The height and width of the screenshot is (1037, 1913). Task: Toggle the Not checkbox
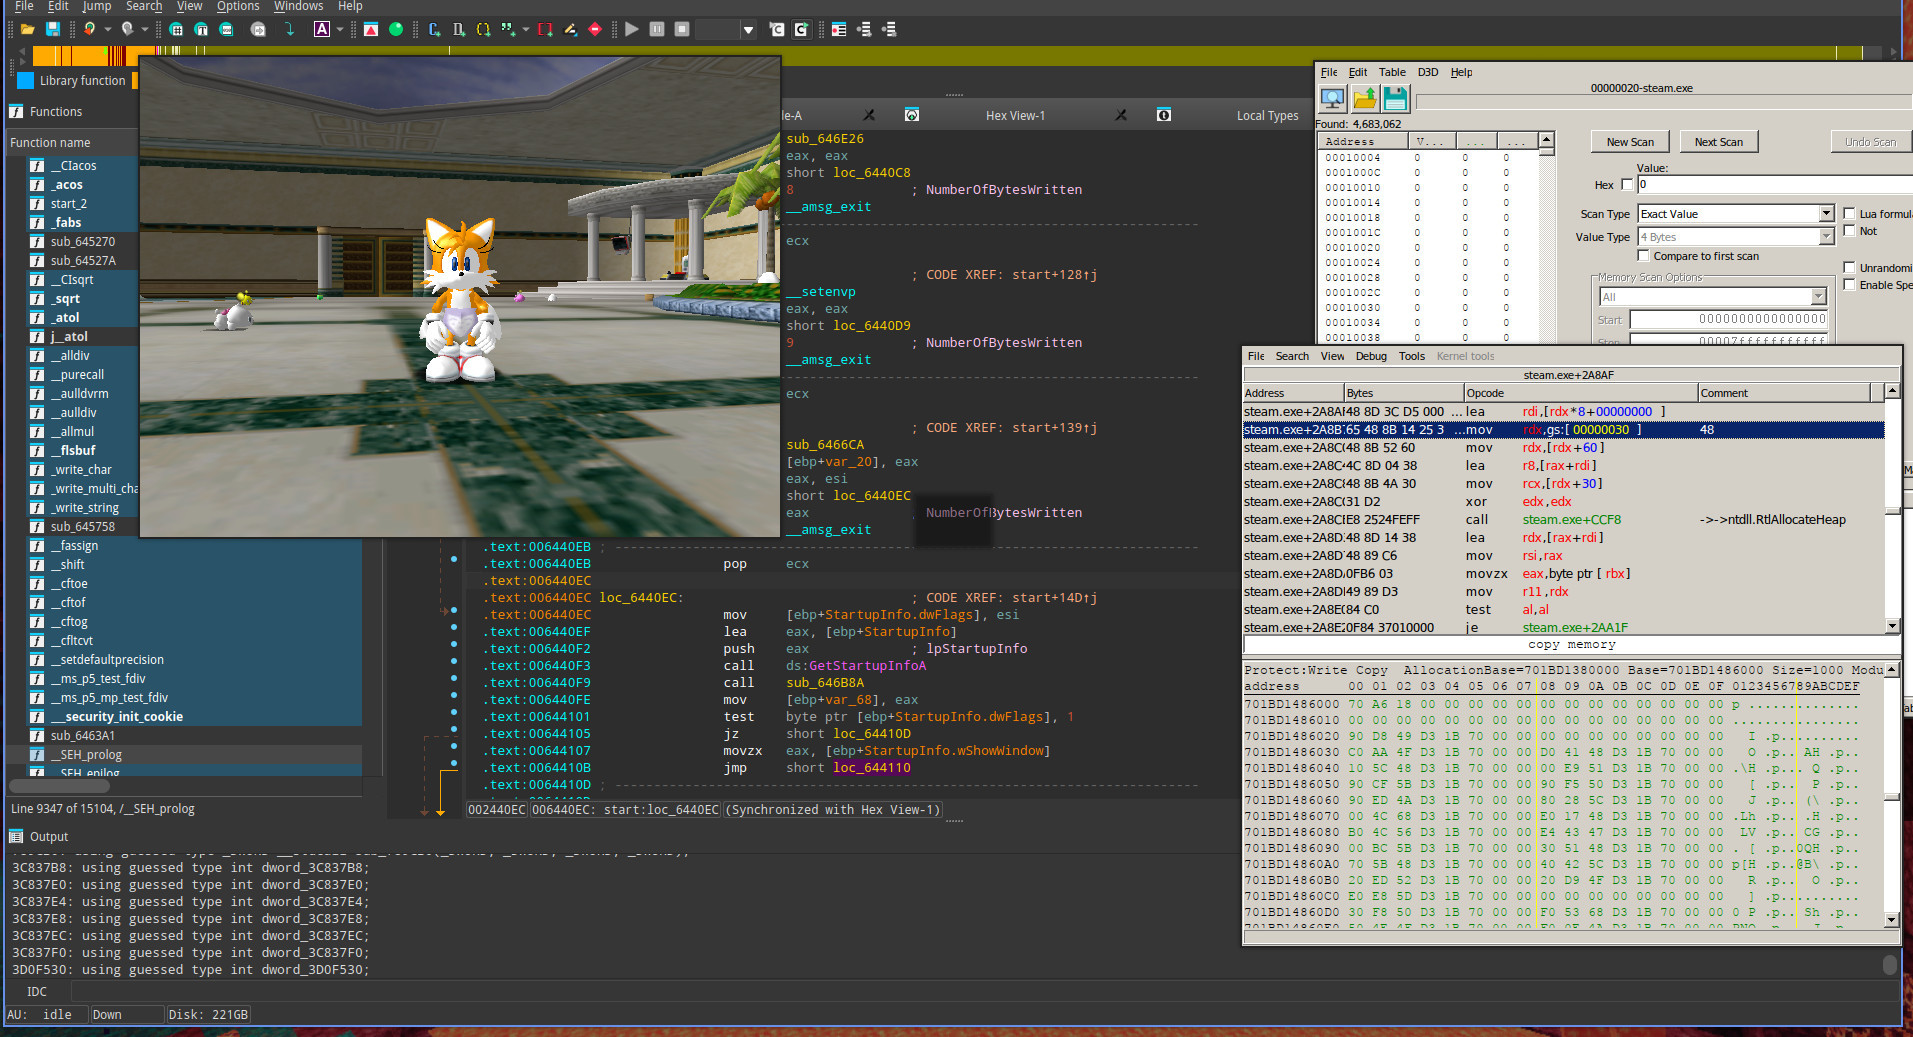click(1849, 230)
